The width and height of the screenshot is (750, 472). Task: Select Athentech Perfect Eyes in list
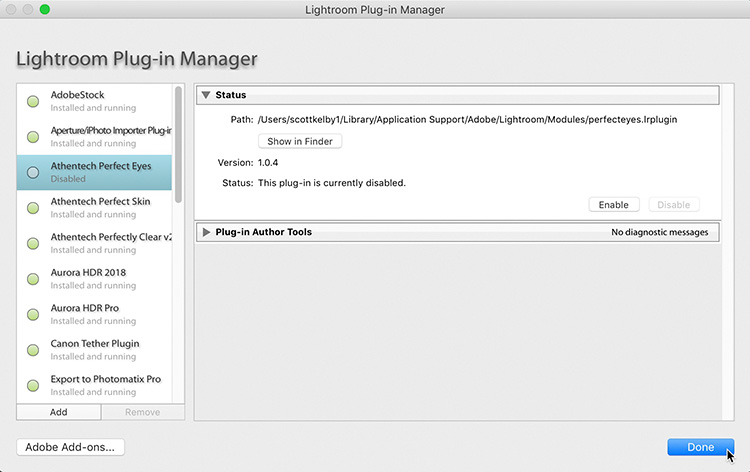point(94,172)
